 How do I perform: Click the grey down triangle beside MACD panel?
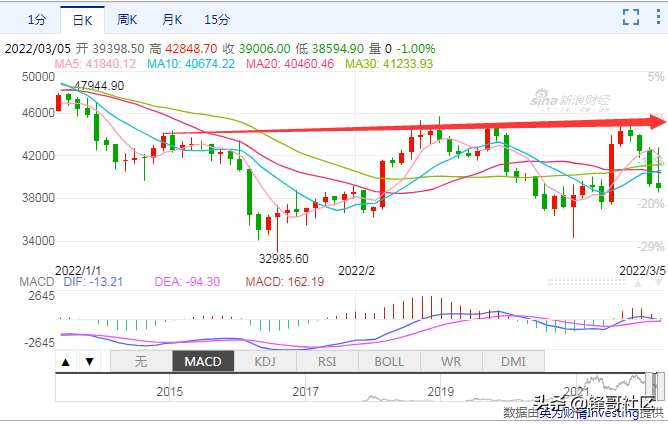pos(659,283)
